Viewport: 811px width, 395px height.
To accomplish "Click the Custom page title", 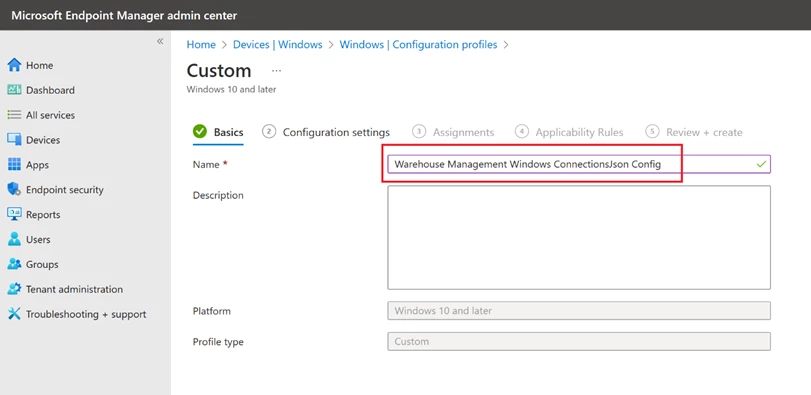I will click(x=219, y=70).
